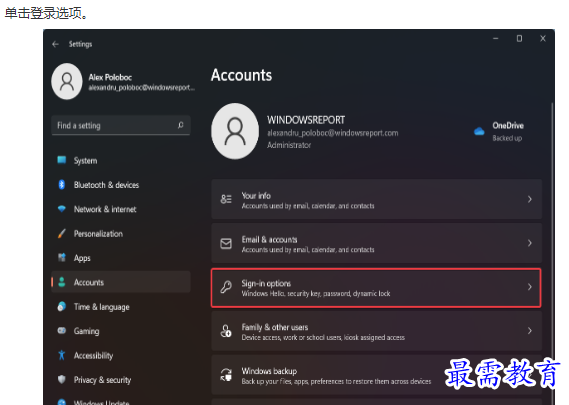This screenshot has width=569, height=405.
Task: Click the Privacy & security shield icon
Action: (x=62, y=379)
